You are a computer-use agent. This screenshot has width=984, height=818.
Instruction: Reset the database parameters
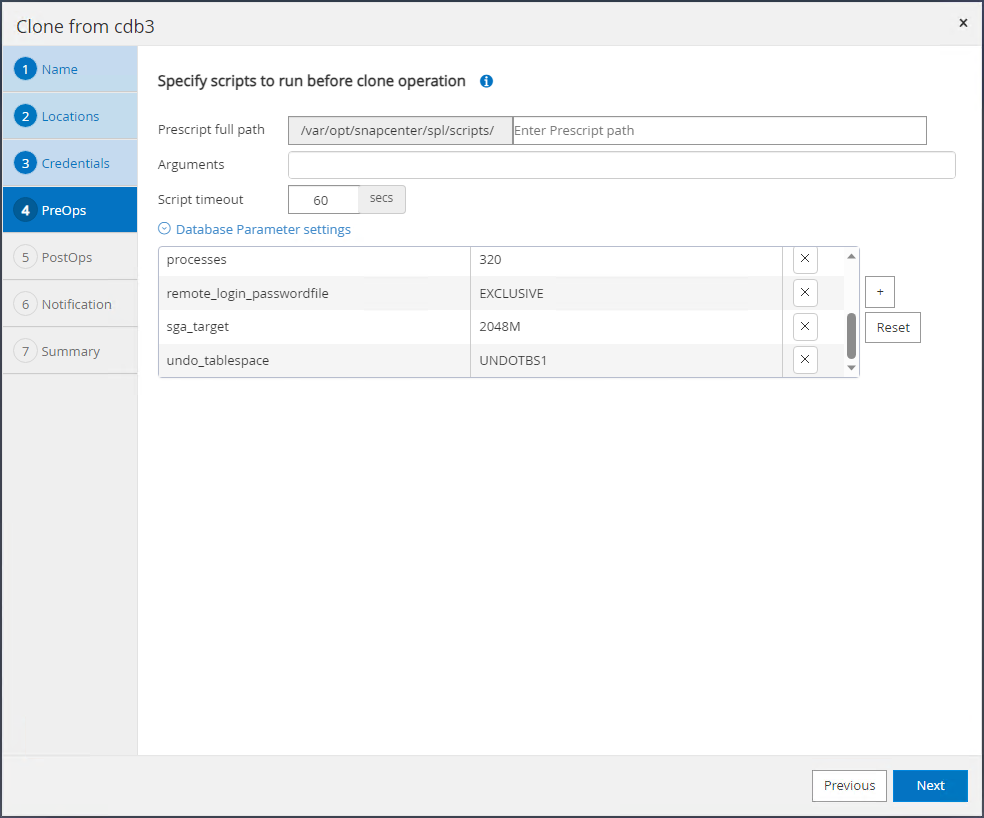[892, 327]
